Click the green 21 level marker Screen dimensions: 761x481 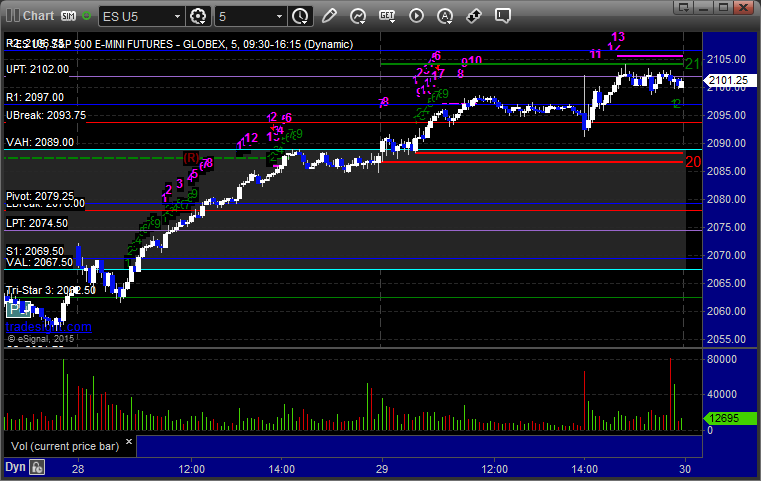click(693, 64)
